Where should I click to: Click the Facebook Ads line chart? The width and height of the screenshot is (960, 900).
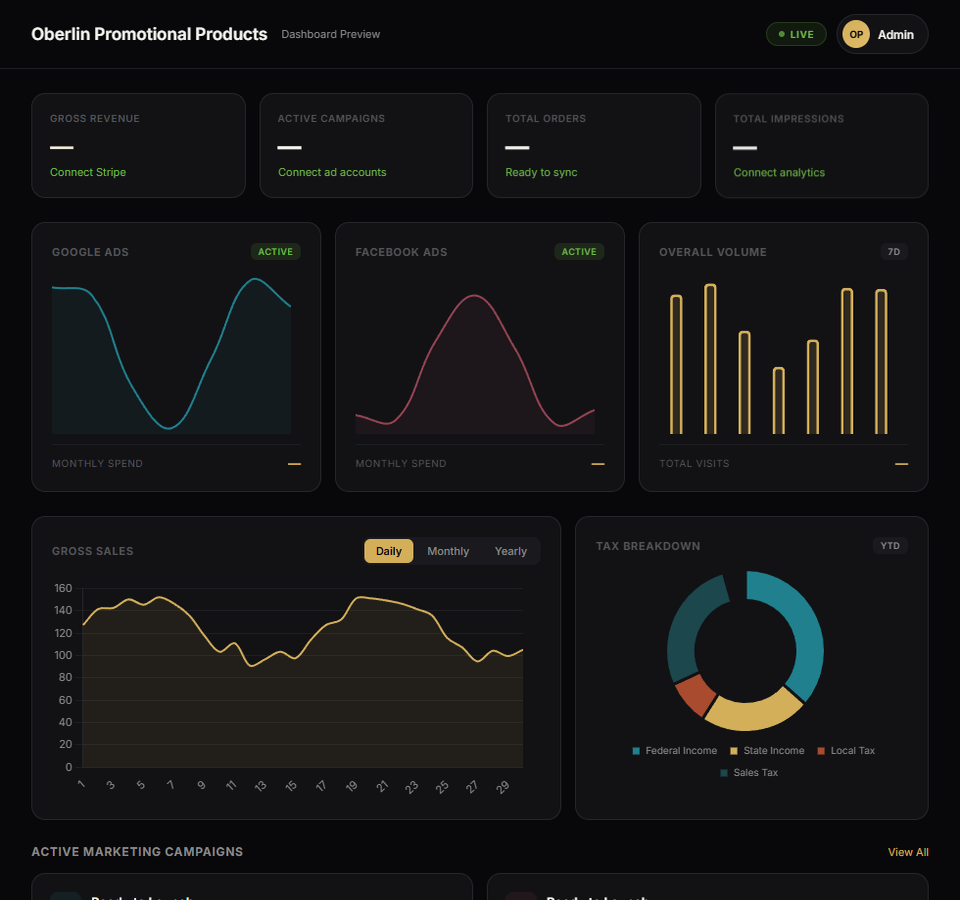[475, 364]
